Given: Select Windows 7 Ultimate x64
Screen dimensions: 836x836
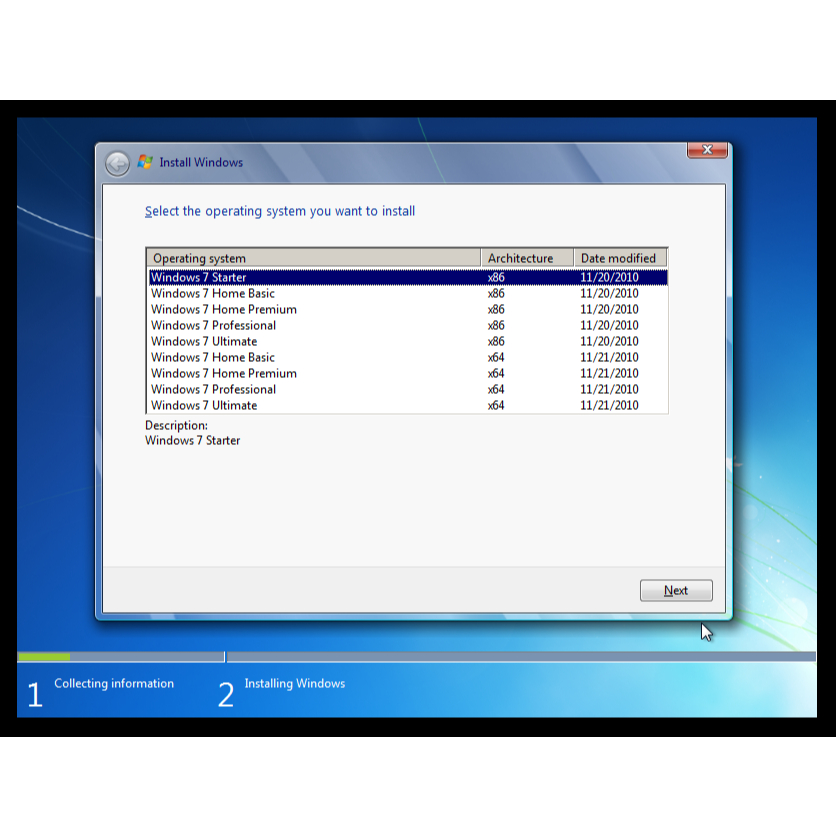Looking at the screenshot, I should click(408, 405).
